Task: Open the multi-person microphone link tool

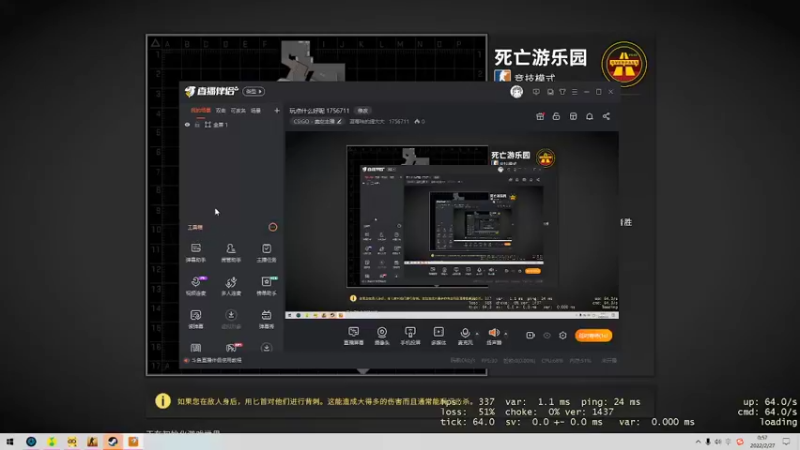Action: click(x=231, y=286)
